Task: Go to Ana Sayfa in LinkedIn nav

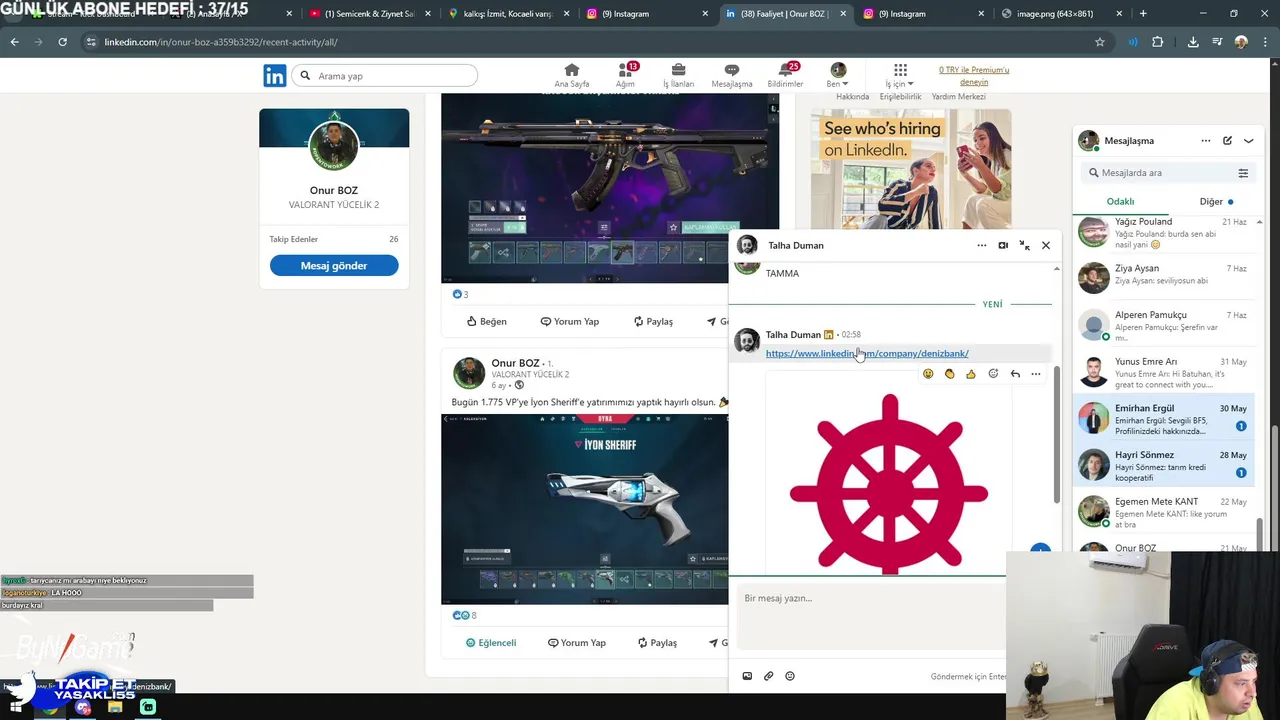Action: pyautogui.click(x=572, y=75)
